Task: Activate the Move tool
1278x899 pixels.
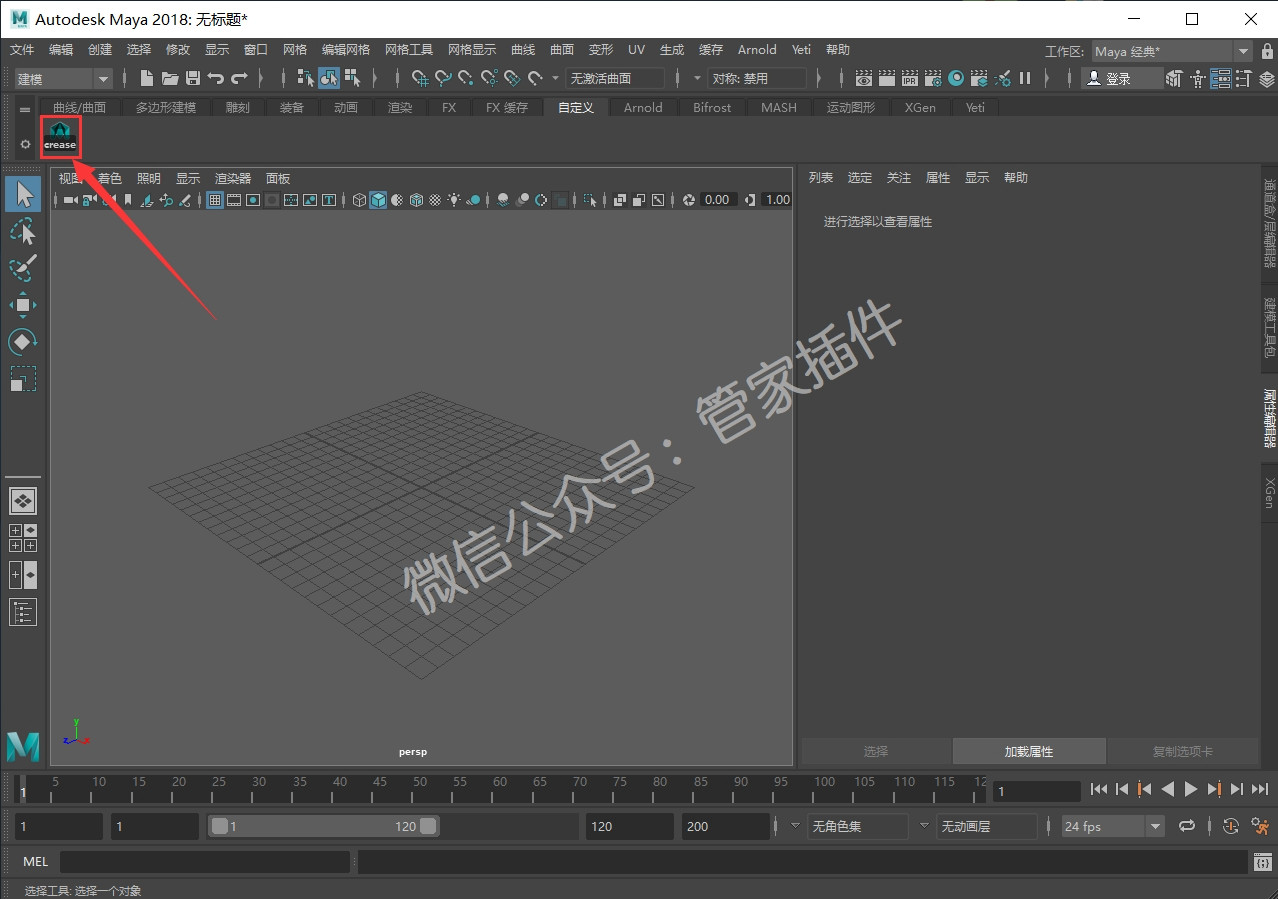Action: point(23,305)
